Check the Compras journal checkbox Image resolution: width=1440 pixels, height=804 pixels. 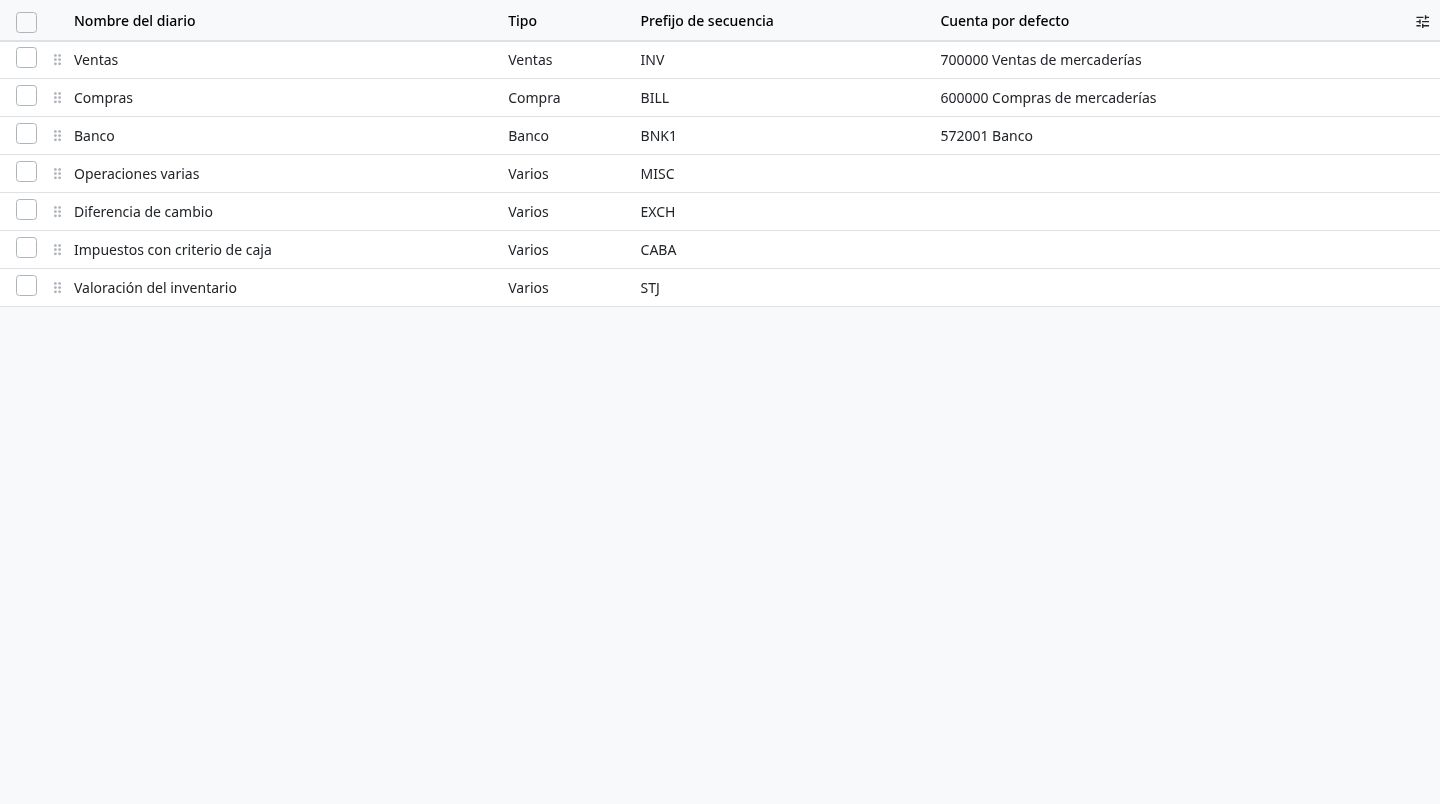(x=27, y=96)
